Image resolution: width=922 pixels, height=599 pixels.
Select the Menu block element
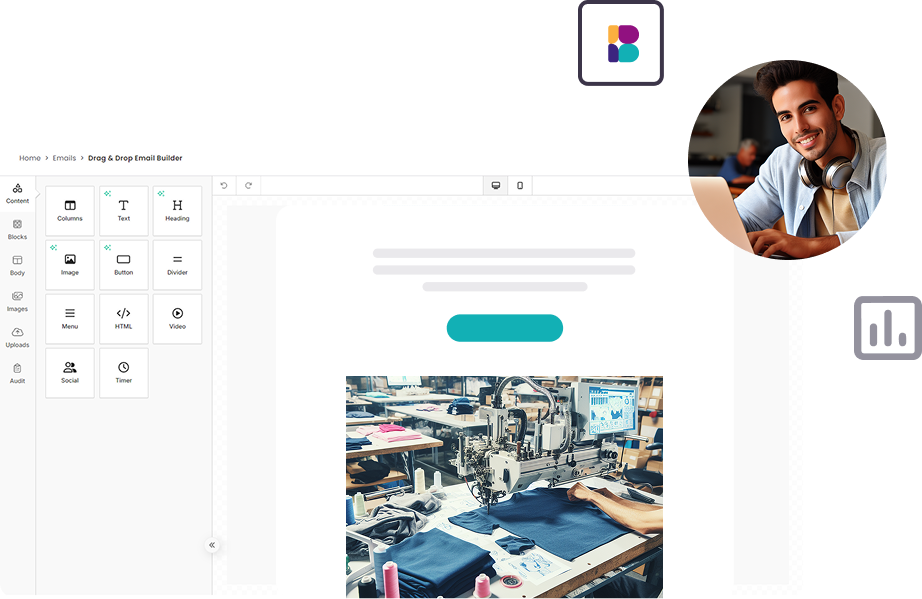[x=69, y=318]
